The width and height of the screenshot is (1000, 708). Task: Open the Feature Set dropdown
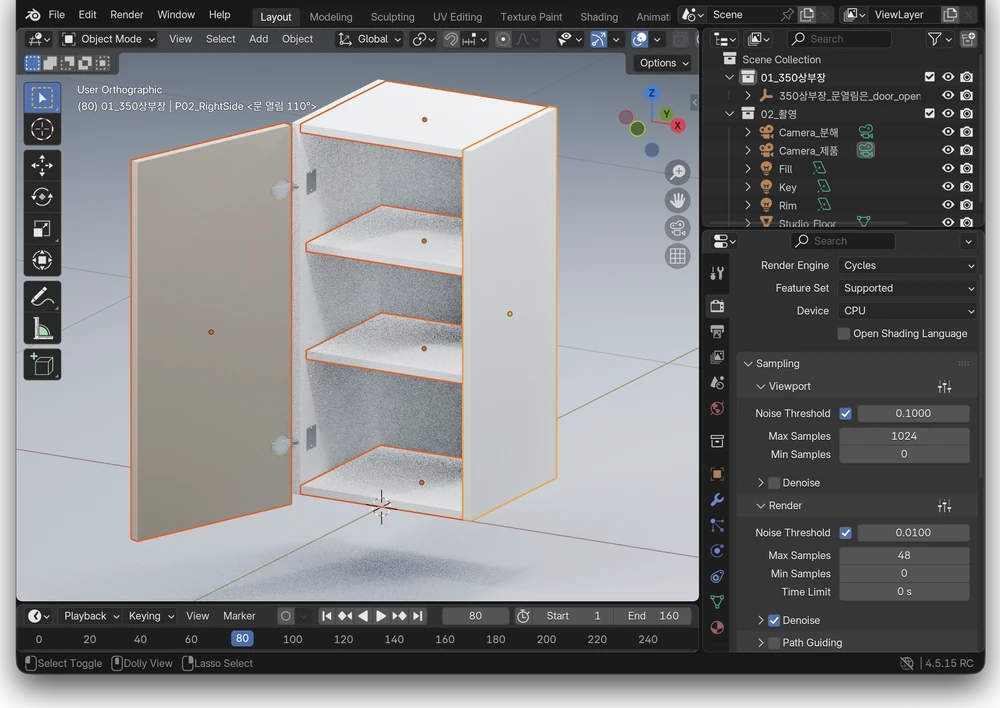pos(908,288)
